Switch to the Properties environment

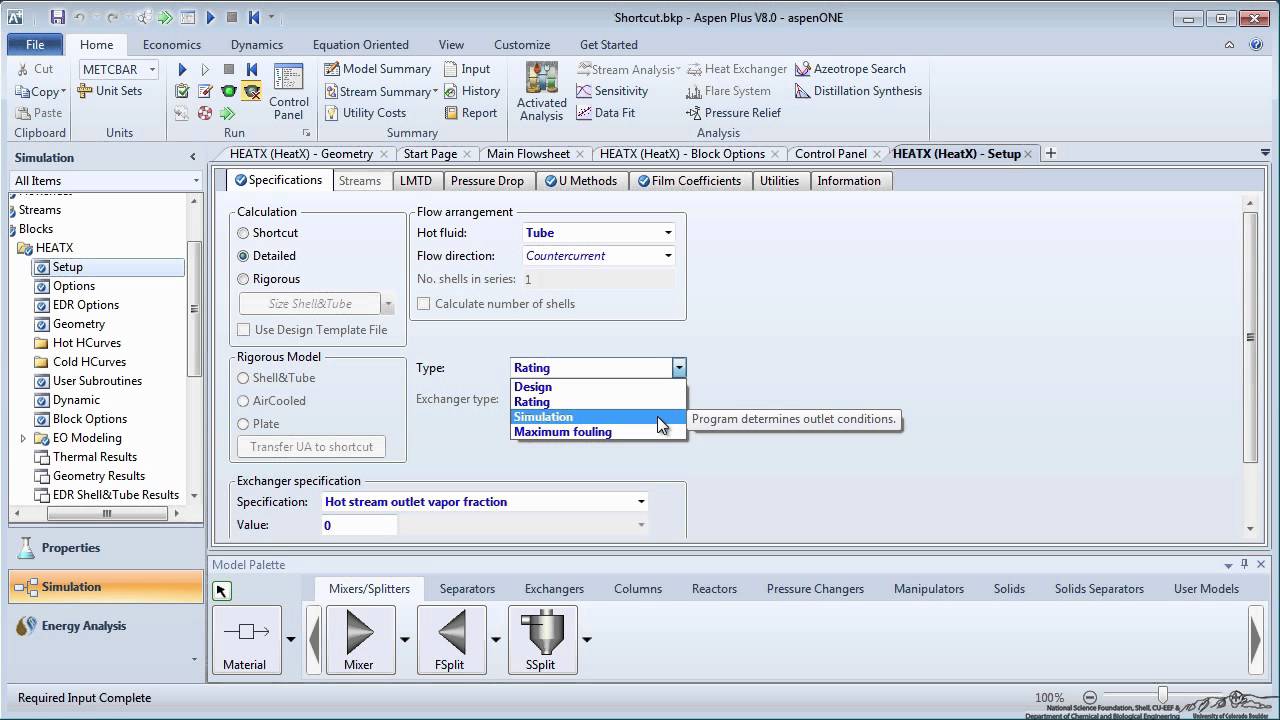point(105,548)
